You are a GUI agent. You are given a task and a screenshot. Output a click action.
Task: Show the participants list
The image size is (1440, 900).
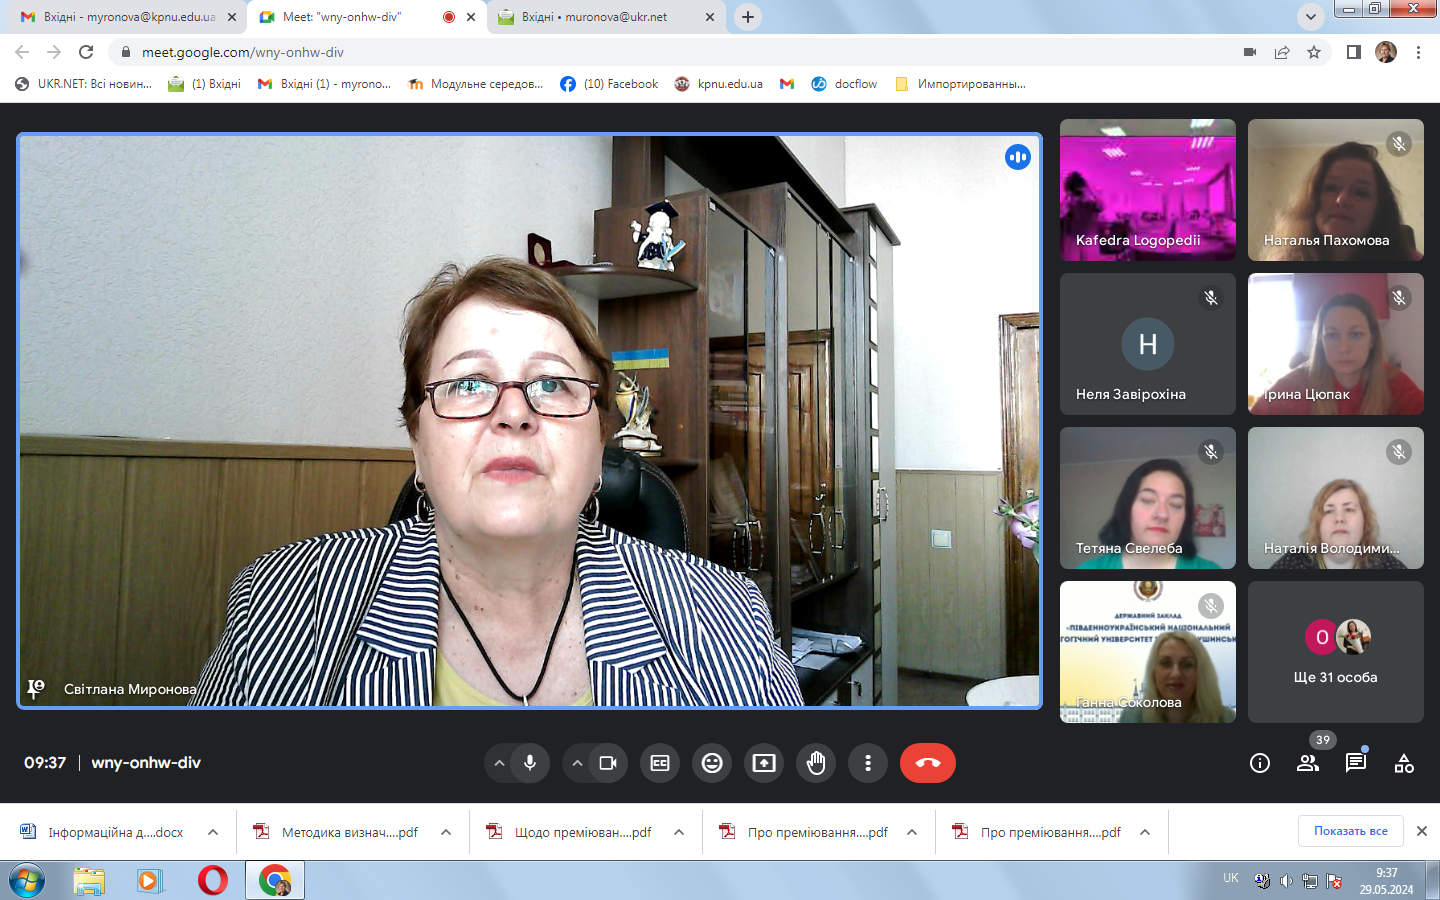(1308, 763)
